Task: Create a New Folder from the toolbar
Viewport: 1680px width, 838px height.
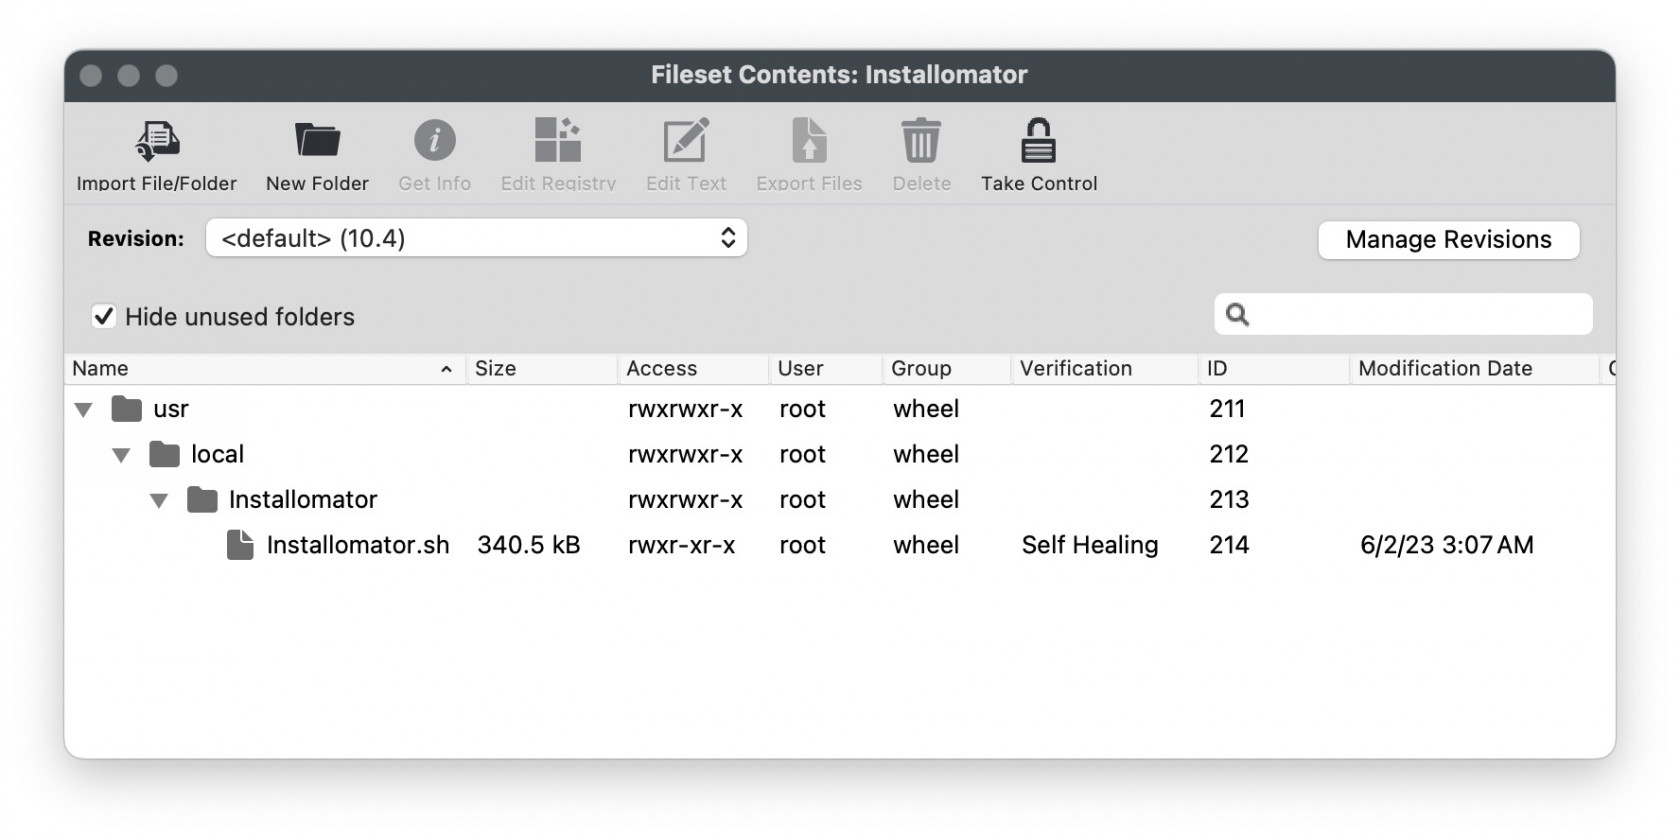Action: (x=318, y=141)
